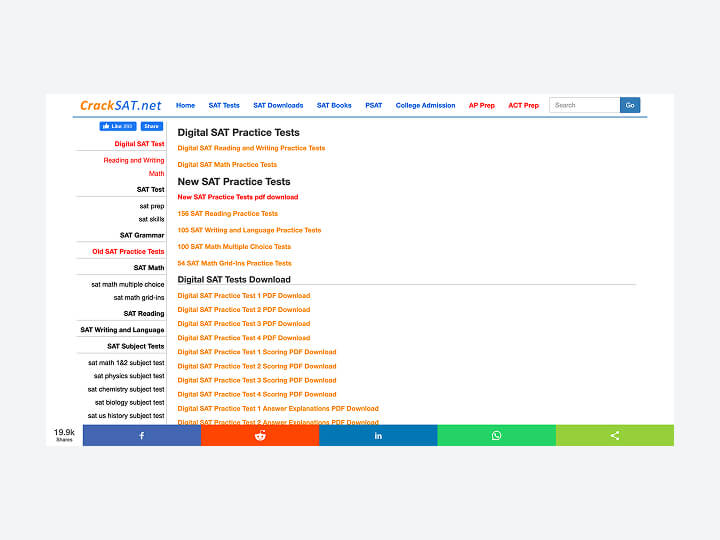
Task: Click the Facebook Like button
Action: click(118, 126)
